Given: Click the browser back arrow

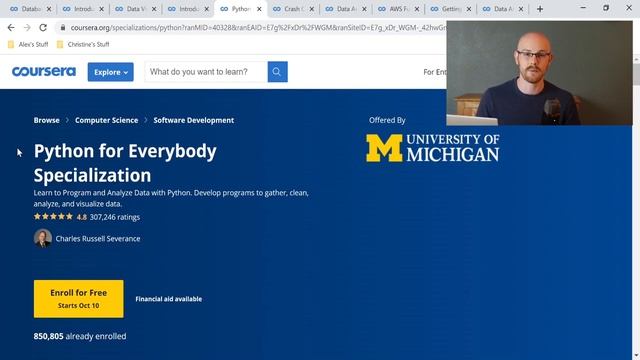Looking at the screenshot, I should 11,28.
